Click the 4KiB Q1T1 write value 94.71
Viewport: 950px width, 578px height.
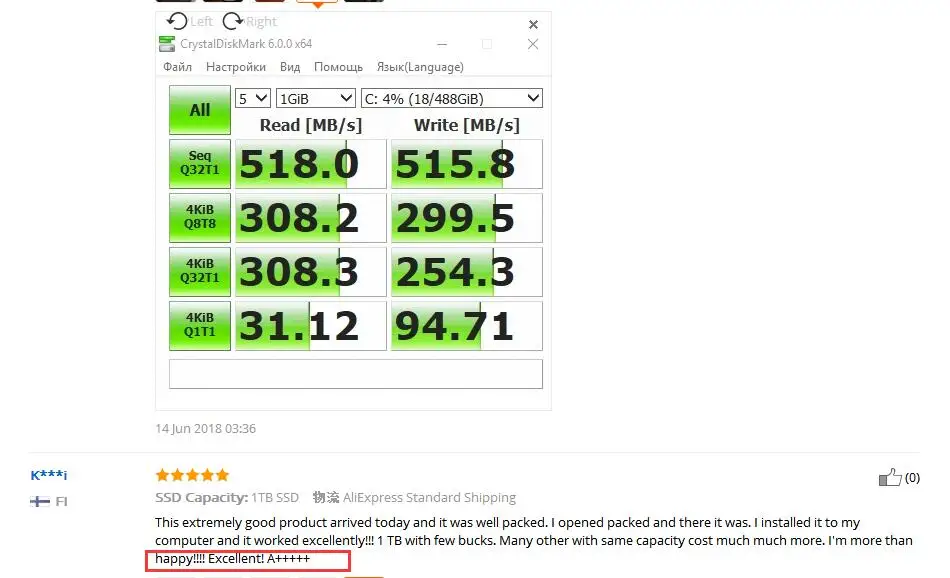tap(467, 325)
